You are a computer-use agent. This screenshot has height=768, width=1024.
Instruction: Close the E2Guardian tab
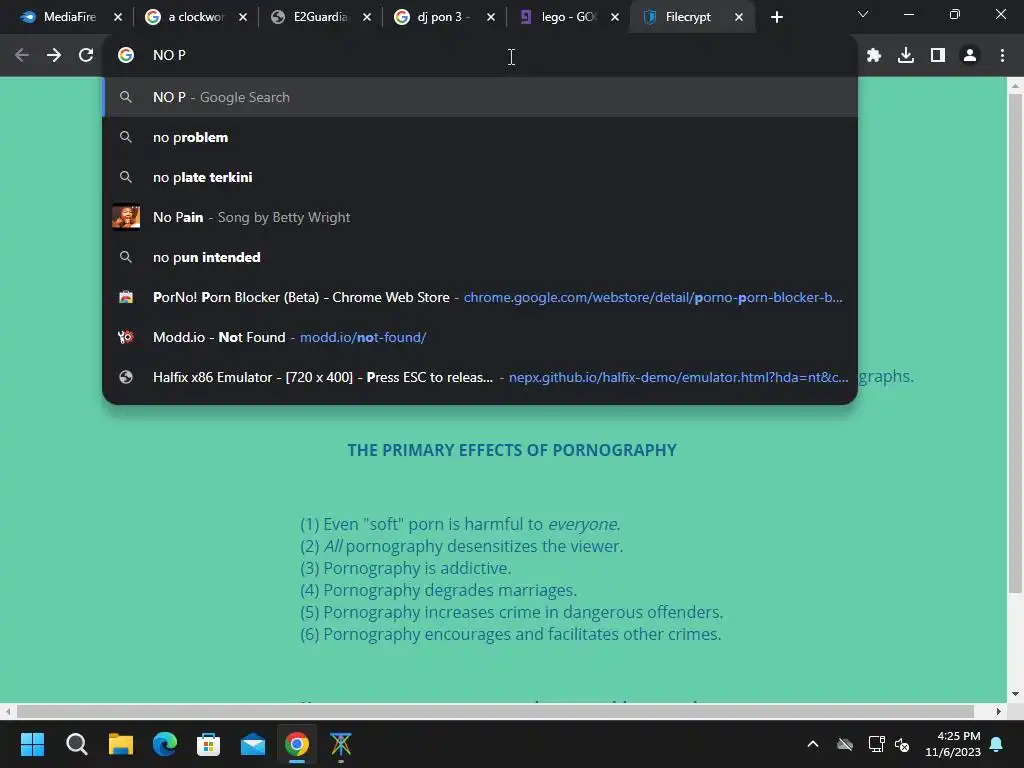[367, 17]
